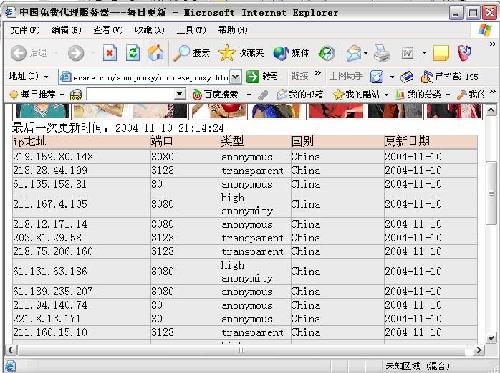
Task: Open the Mail button dropdown arrow
Action: tap(366, 53)
